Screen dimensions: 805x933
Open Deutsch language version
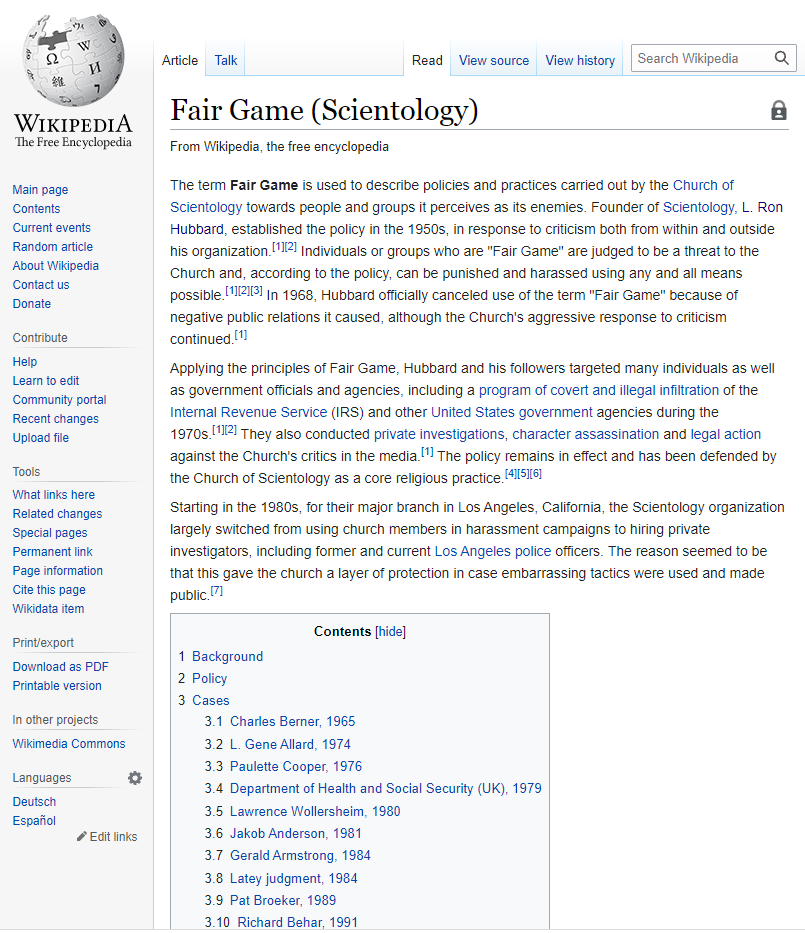(x=34, y=802)
